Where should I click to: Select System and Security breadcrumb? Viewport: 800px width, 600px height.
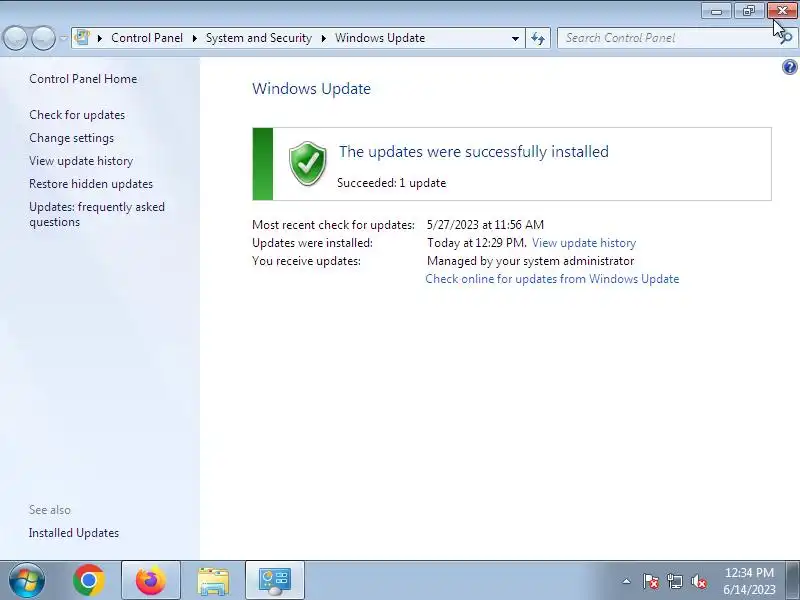point(259,38)
